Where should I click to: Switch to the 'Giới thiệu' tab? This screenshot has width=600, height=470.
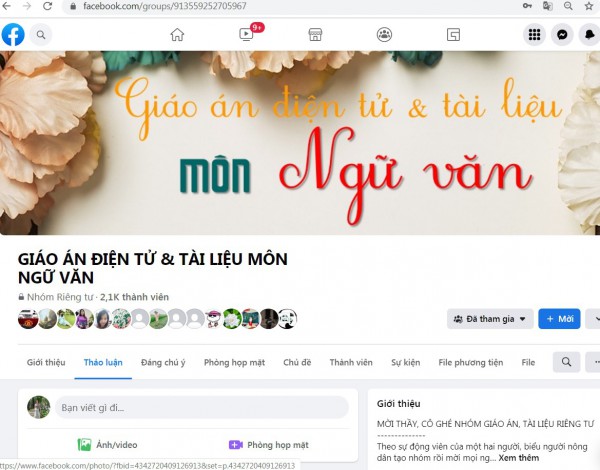(46, 362)
